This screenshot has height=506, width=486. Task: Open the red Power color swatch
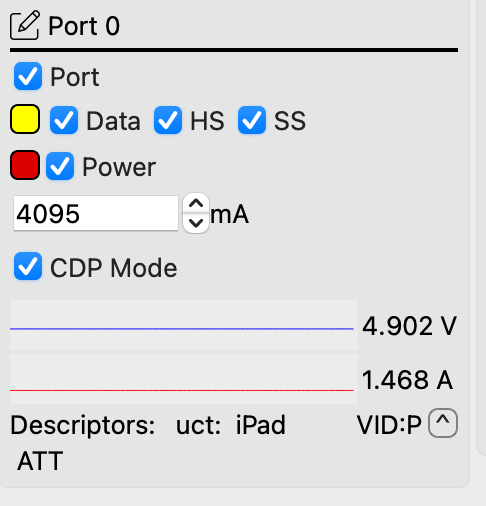[25, 165]
